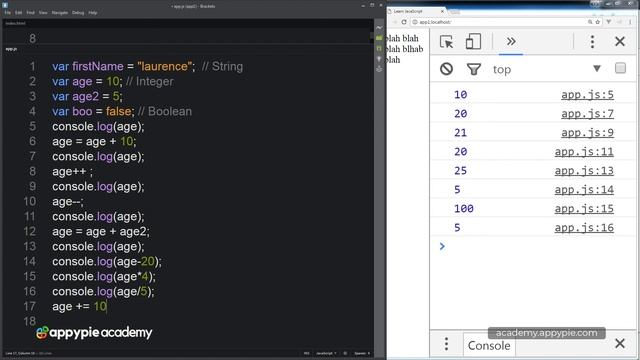Open source link app.js:16
Screen dimensions: 640x360
pos(584,228)
